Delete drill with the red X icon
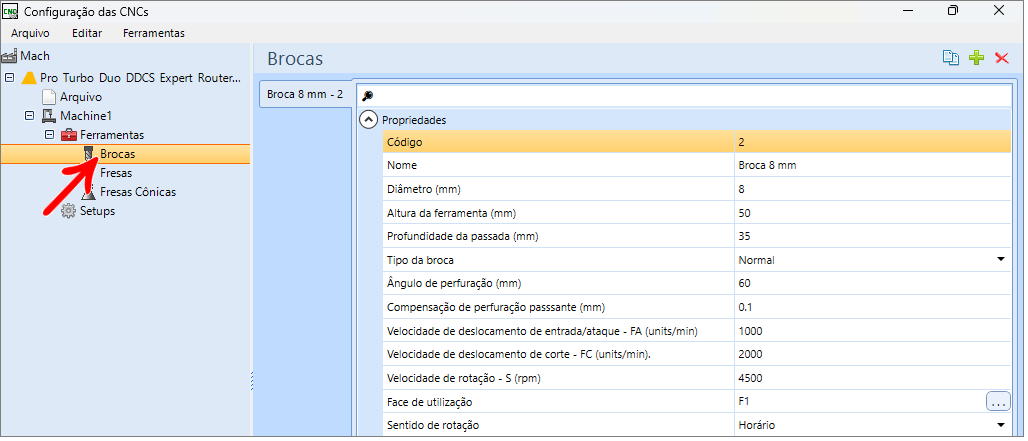 [x=1002, y=58]
